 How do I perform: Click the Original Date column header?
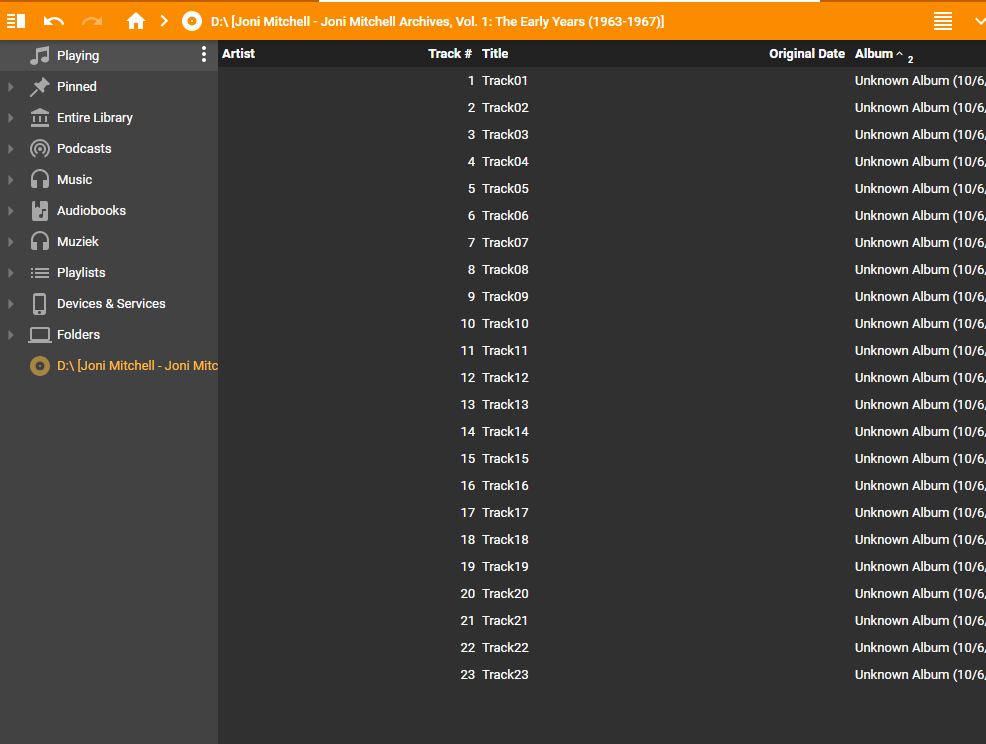806,54
